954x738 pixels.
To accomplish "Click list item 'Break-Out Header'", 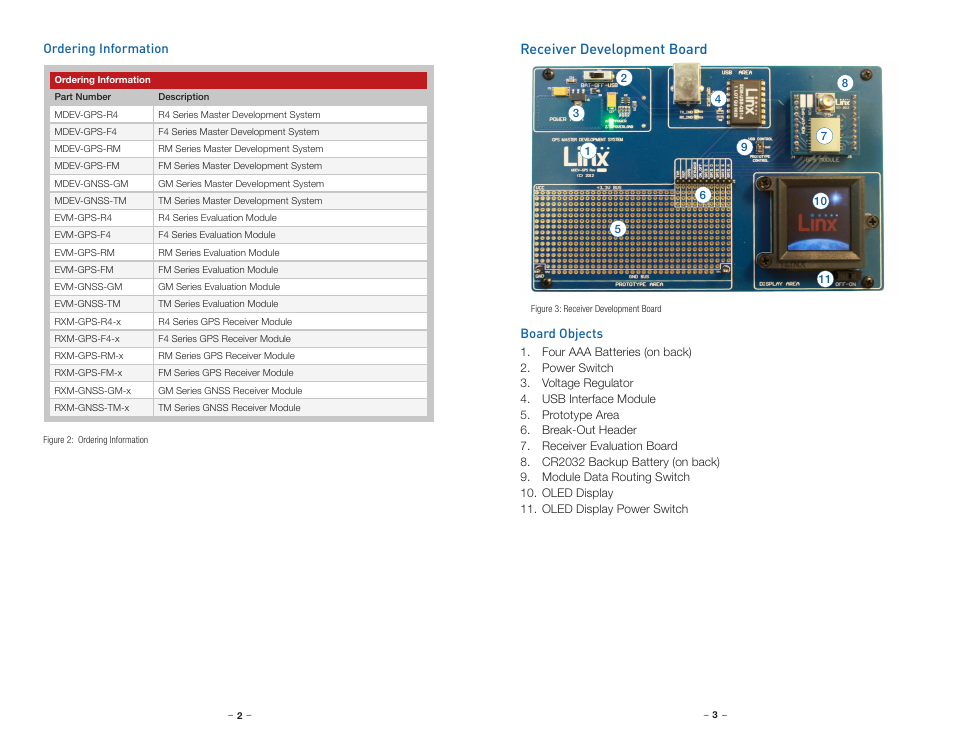I will coord(589,430).
